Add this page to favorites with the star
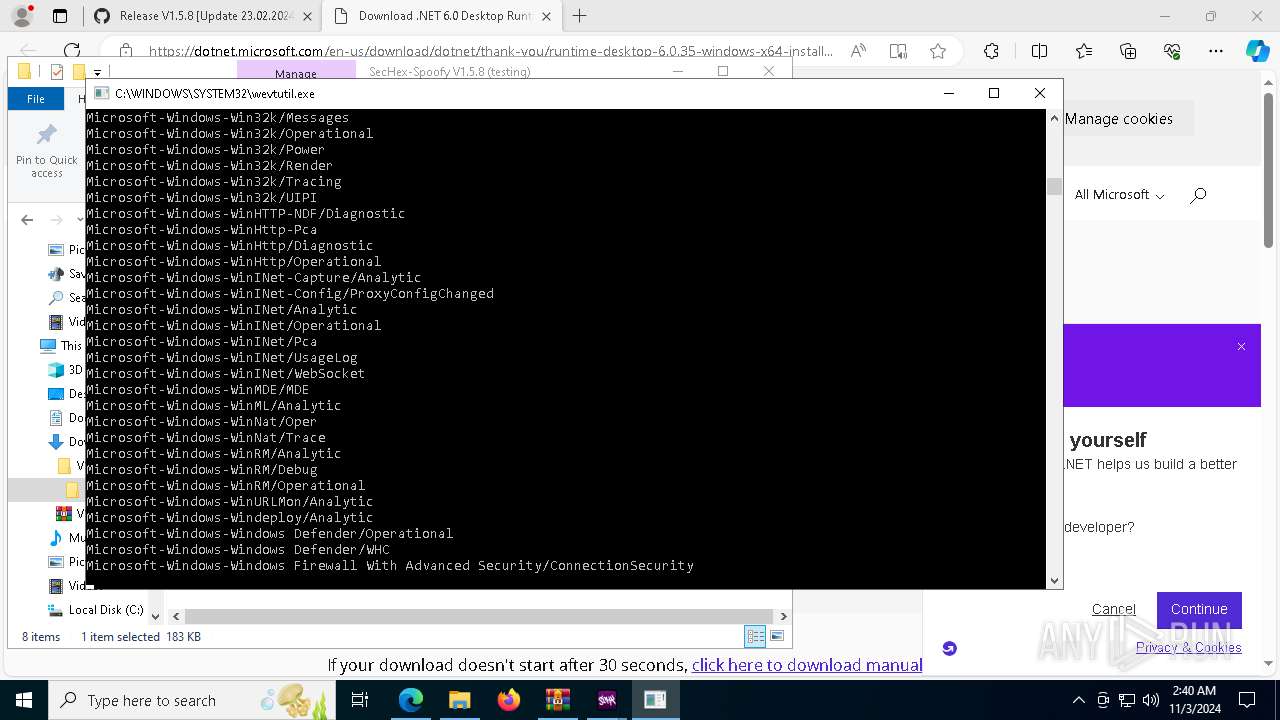This screenshot has height=720, width=1280. (x=938, y=51)
